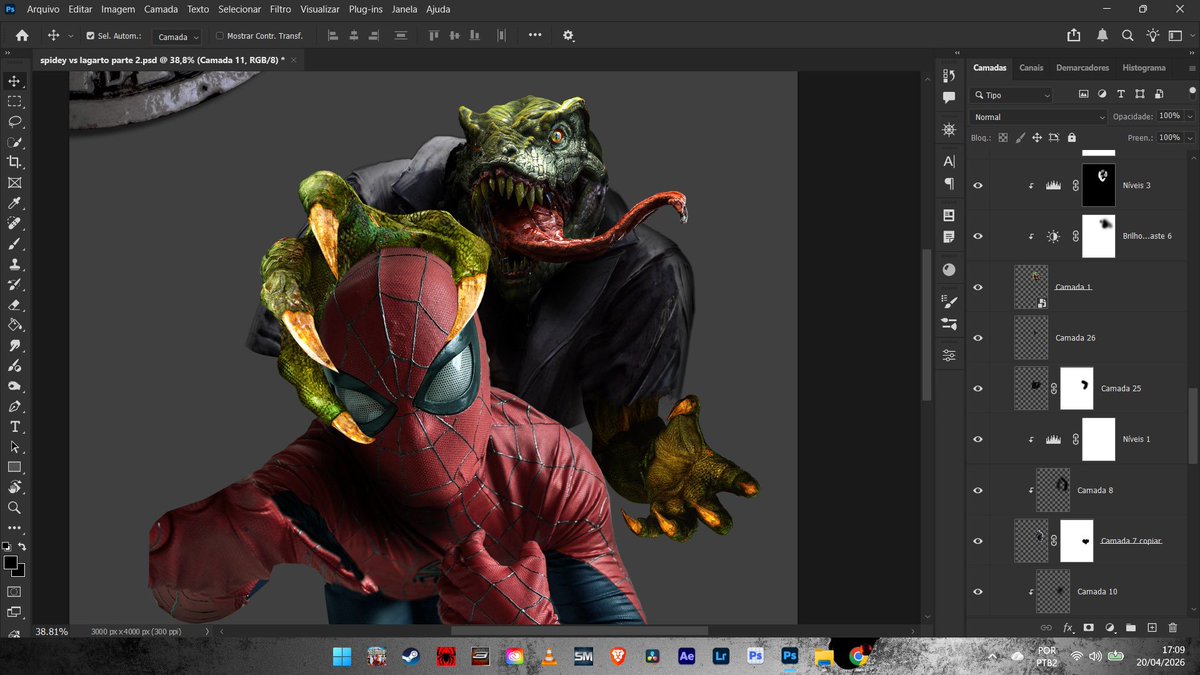Switch to the Canais tab

point(1031,68)
